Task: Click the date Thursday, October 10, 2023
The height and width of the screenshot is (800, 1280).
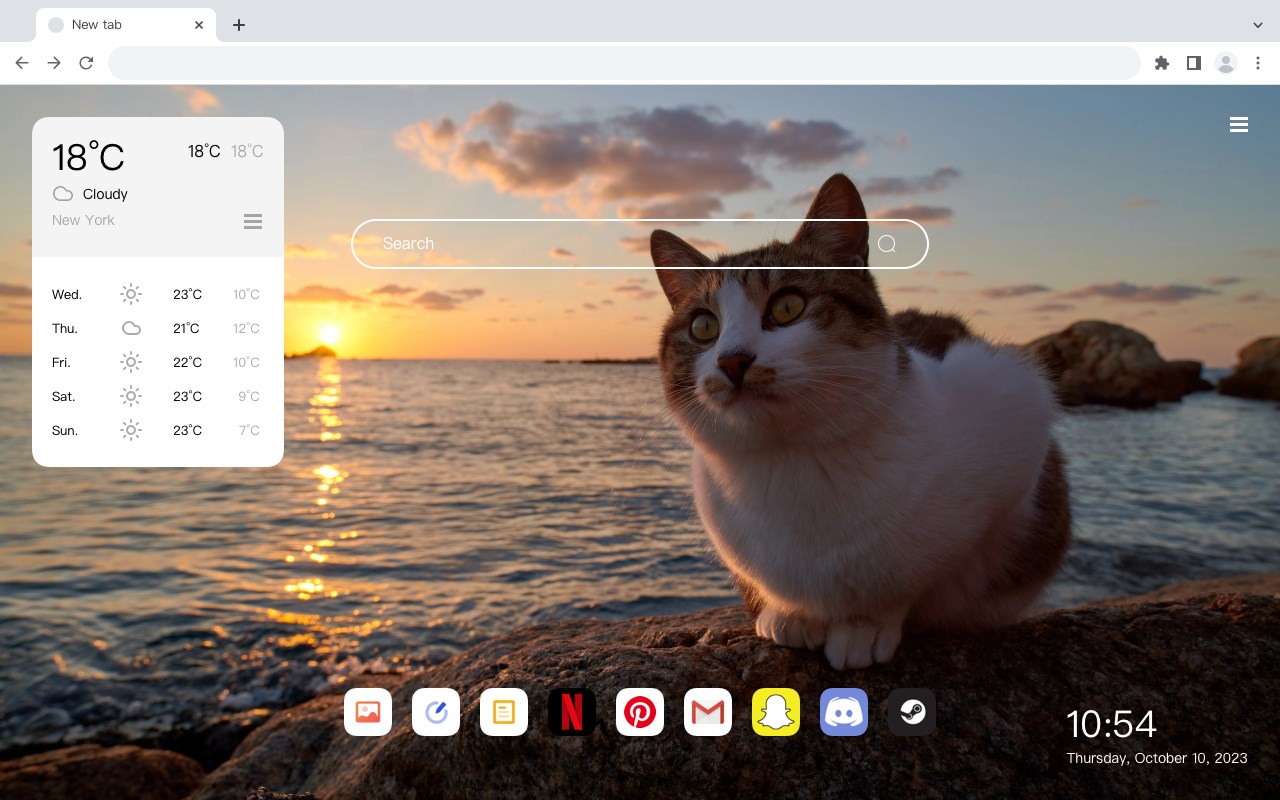Action: point(1157,758)
